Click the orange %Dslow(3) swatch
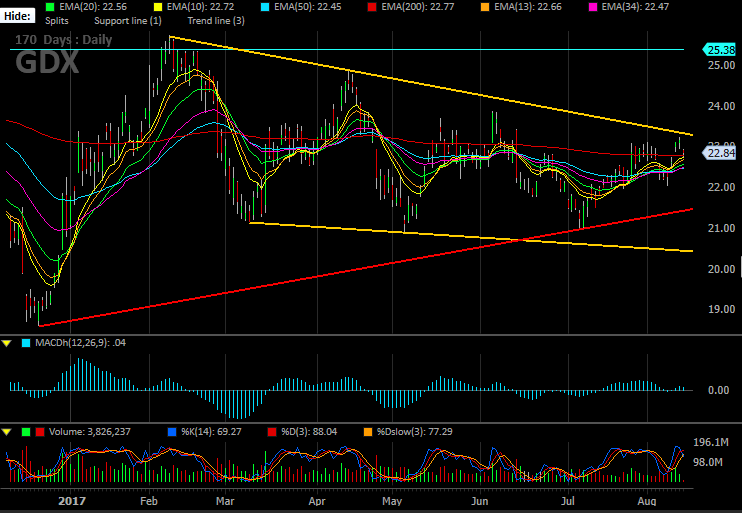742x513 pixels. tap(368, 432)
